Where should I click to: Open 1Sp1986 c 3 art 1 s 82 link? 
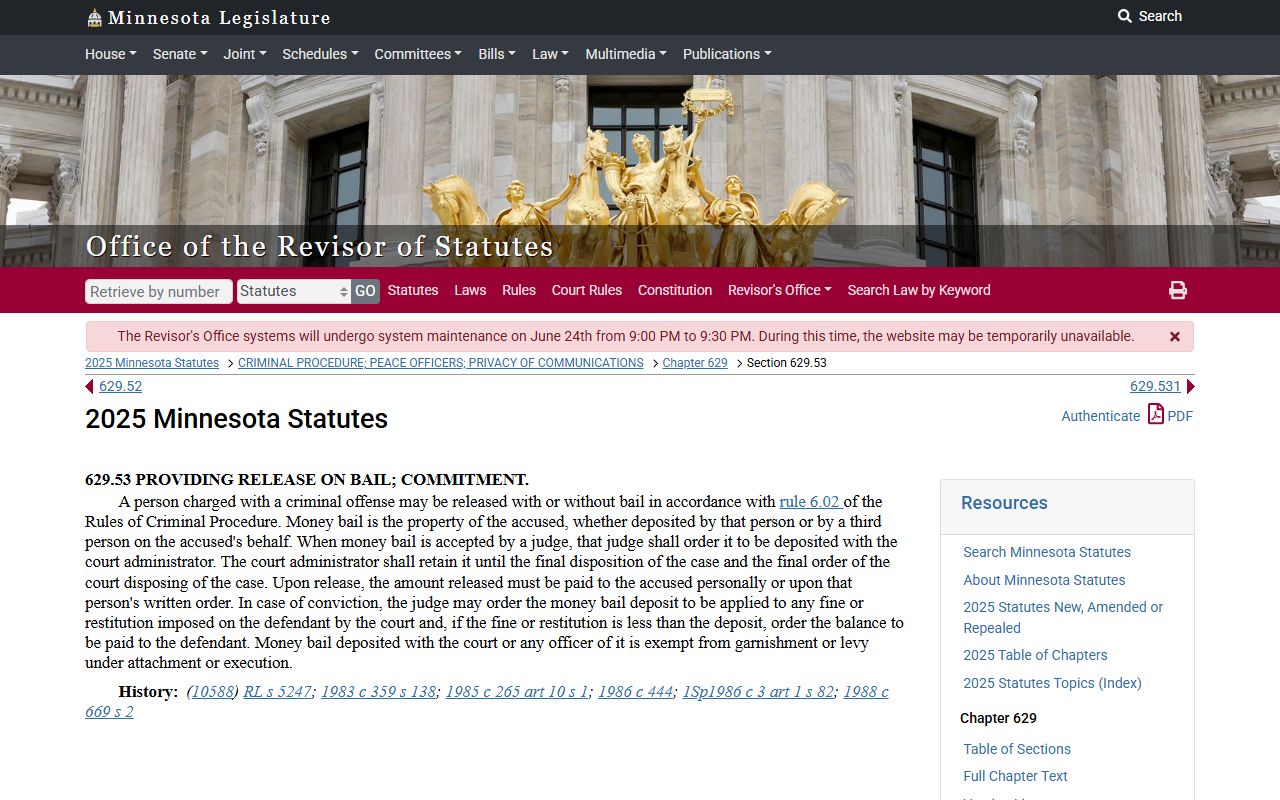[759, 692]
